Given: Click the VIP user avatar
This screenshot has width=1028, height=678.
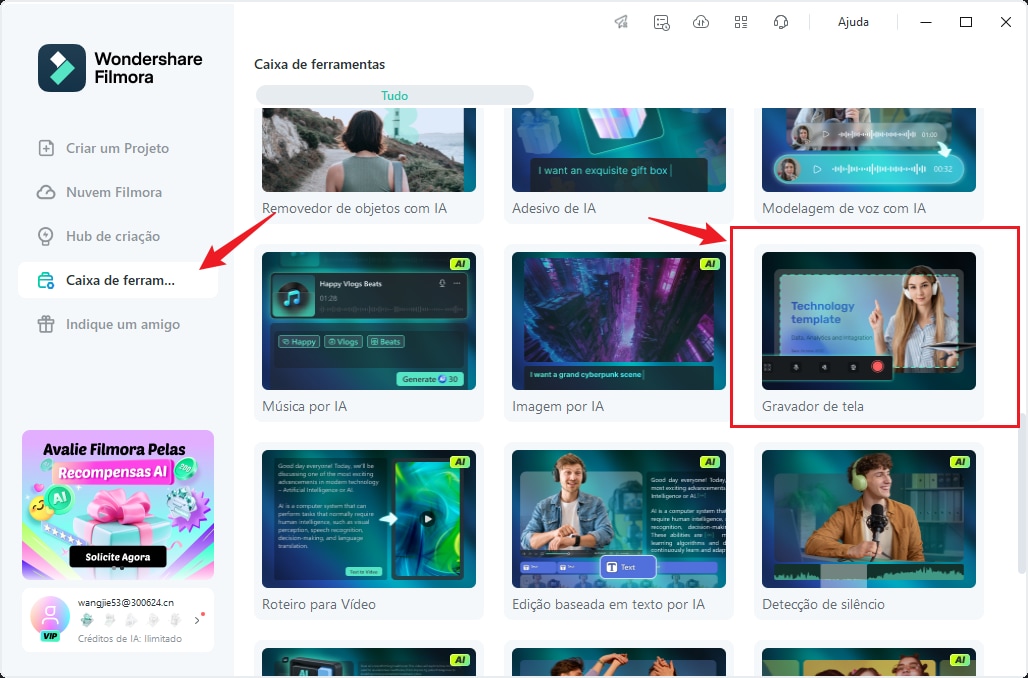Looking at the screenshot, I should 50,618.
